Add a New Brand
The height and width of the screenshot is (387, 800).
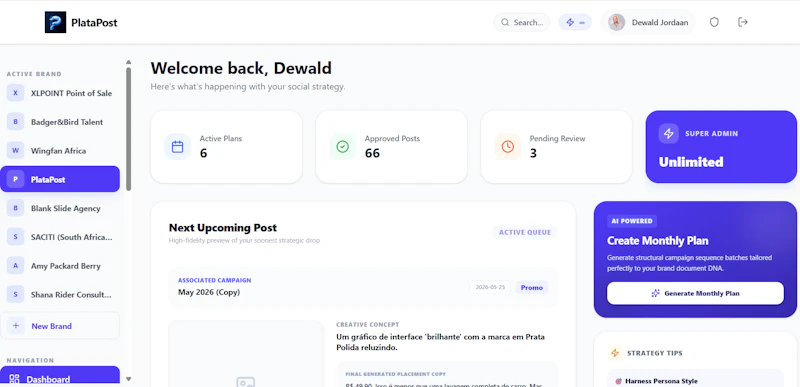click(x=60, y=326)
